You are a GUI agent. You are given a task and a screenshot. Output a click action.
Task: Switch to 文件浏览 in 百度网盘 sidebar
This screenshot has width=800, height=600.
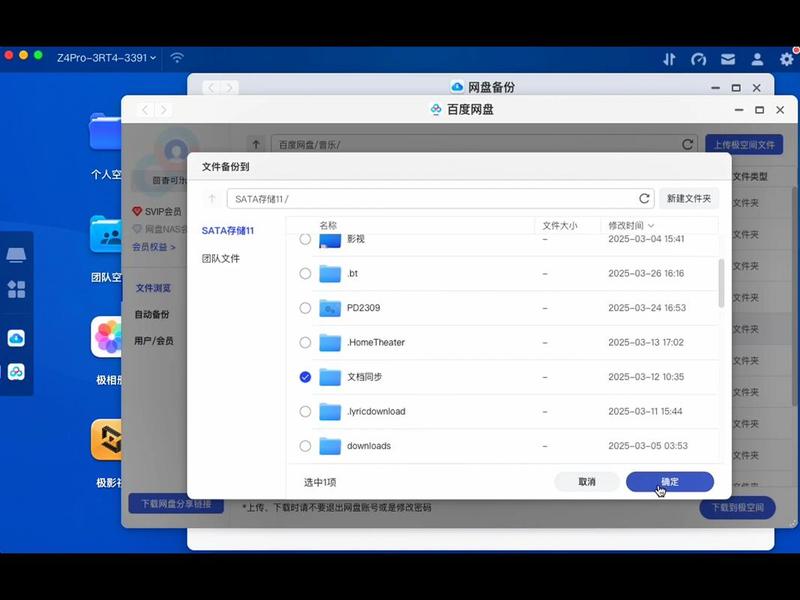pos(153,288)
